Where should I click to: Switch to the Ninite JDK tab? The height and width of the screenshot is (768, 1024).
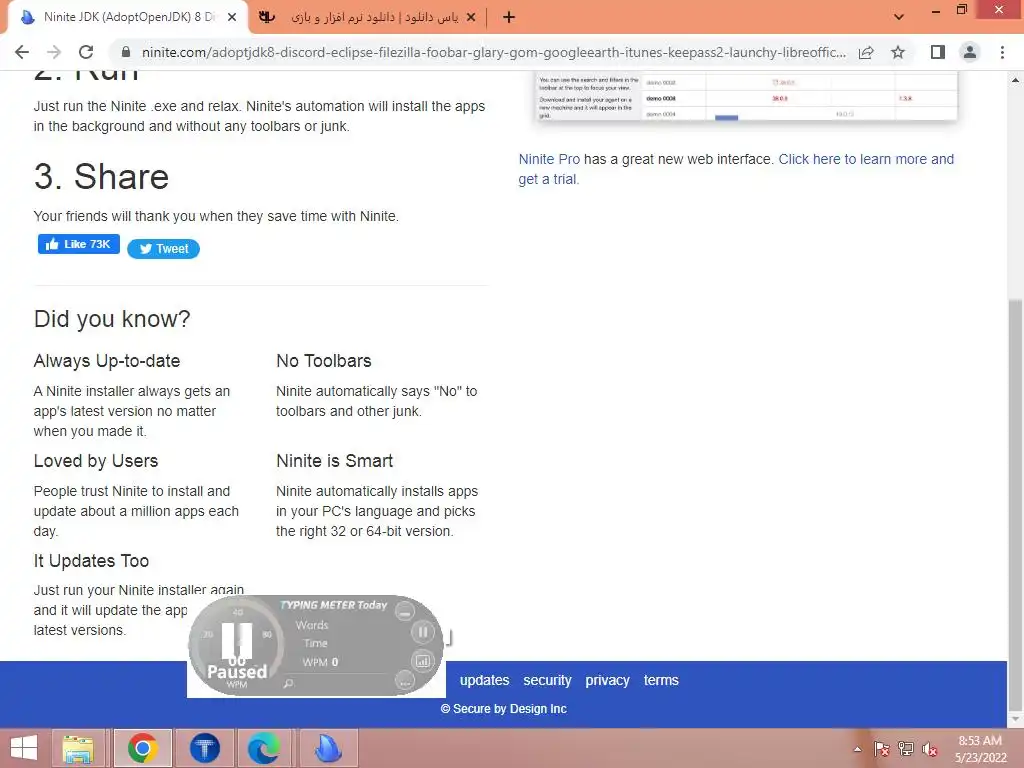coord(127,18)
